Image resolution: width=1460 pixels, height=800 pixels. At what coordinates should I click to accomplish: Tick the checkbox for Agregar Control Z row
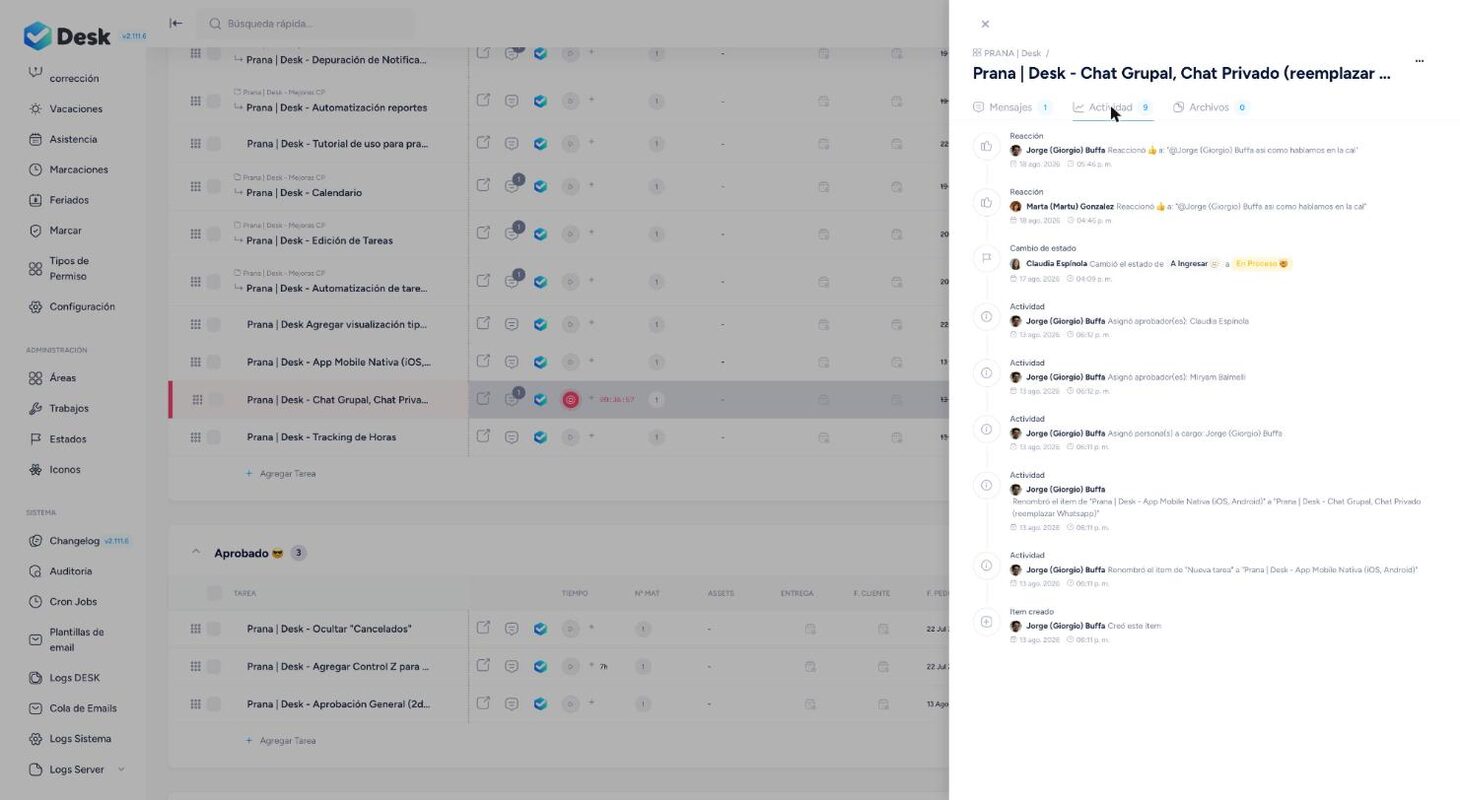click(214, 666)
